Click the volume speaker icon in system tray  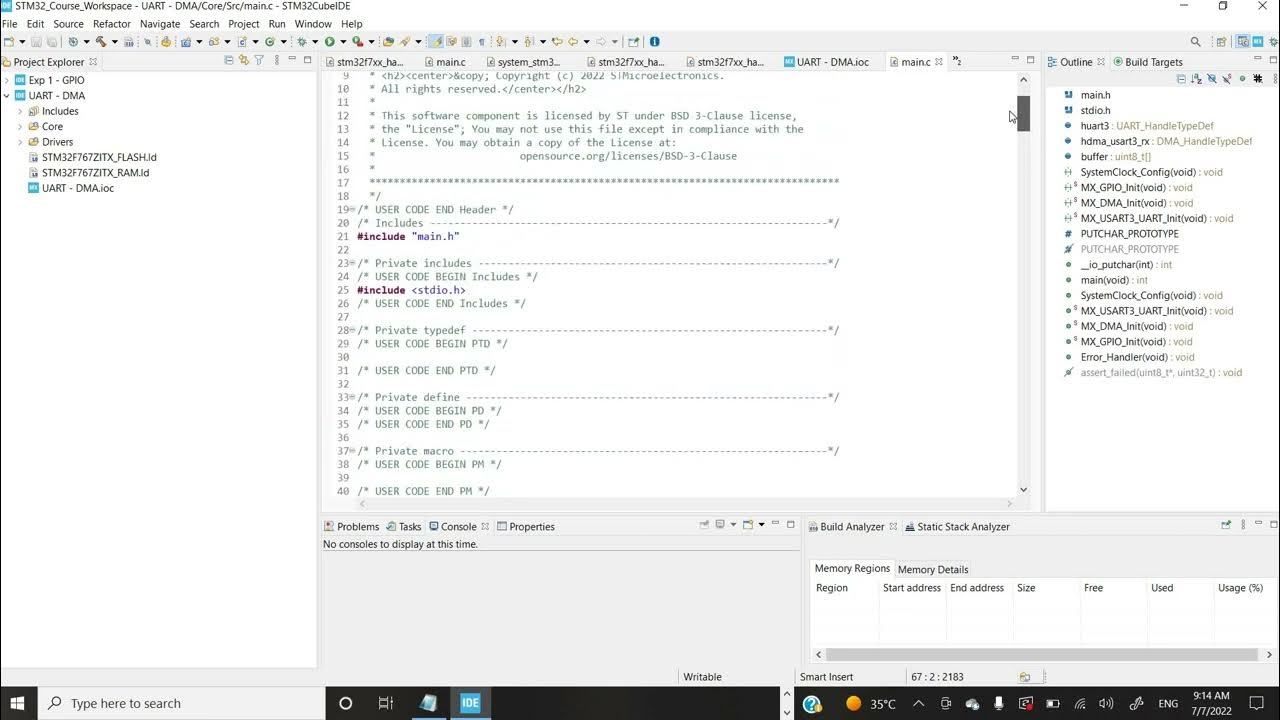coord(1105,704)
